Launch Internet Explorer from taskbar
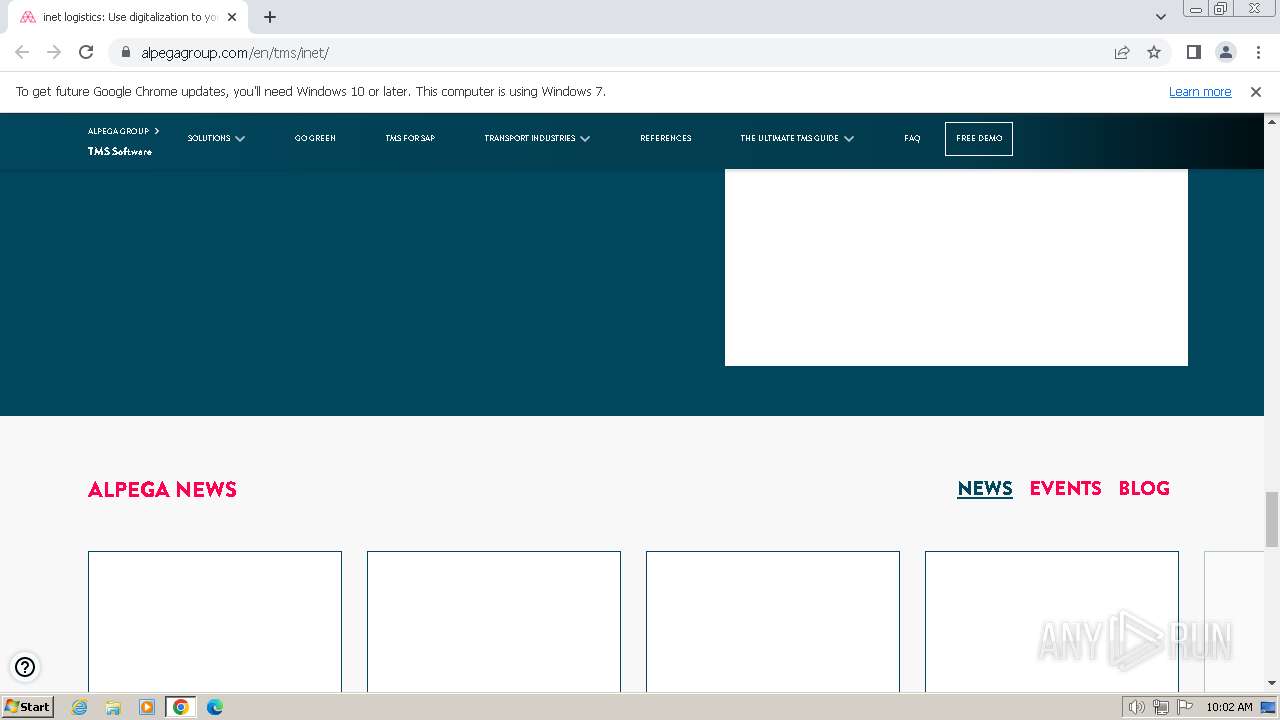Image resolution: width=1280 pixels, height=720 pixels. (80, 707)
